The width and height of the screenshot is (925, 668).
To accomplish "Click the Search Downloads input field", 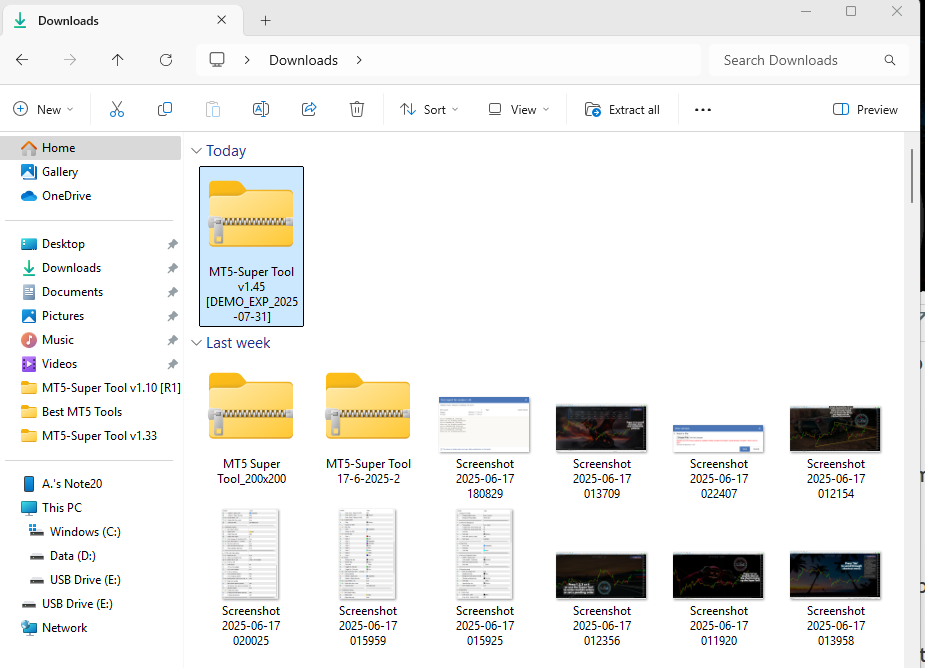I will click(809, 60).
